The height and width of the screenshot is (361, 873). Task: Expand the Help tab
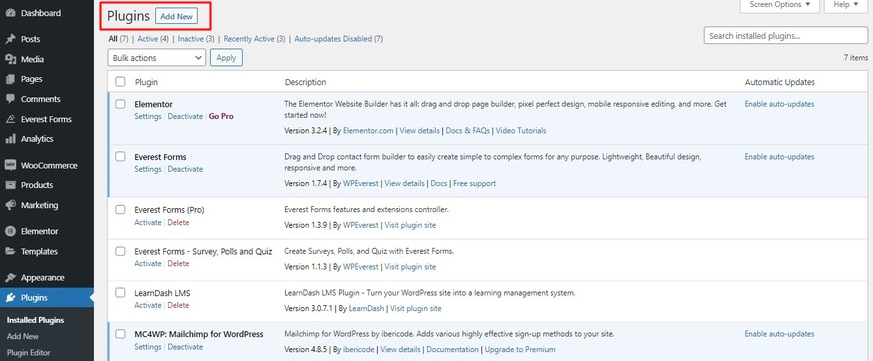(x=845, y=5)
